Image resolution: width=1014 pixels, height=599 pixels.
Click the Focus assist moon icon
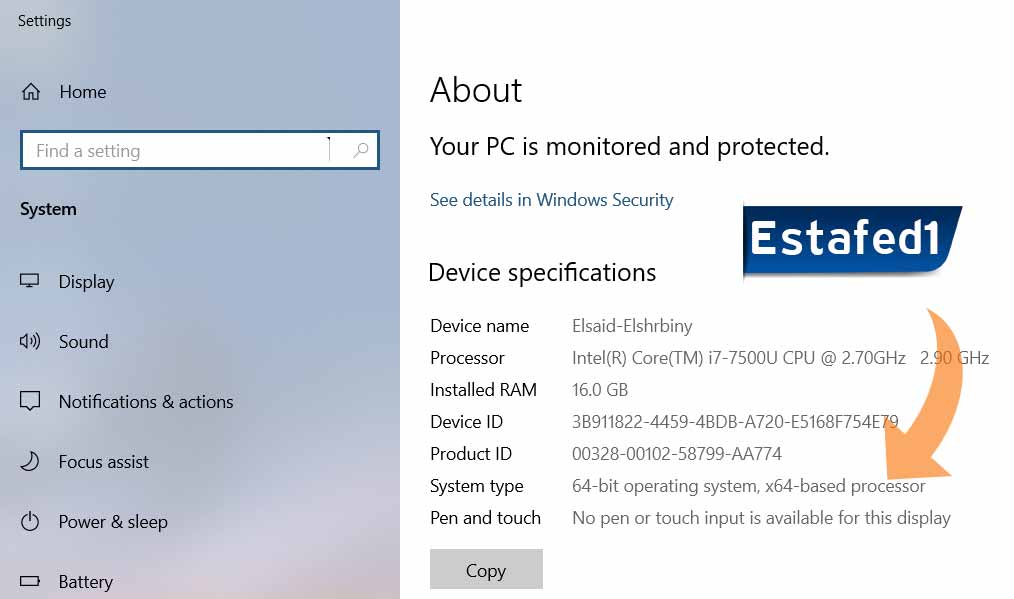pyautogui.click(x=30, y=461)
